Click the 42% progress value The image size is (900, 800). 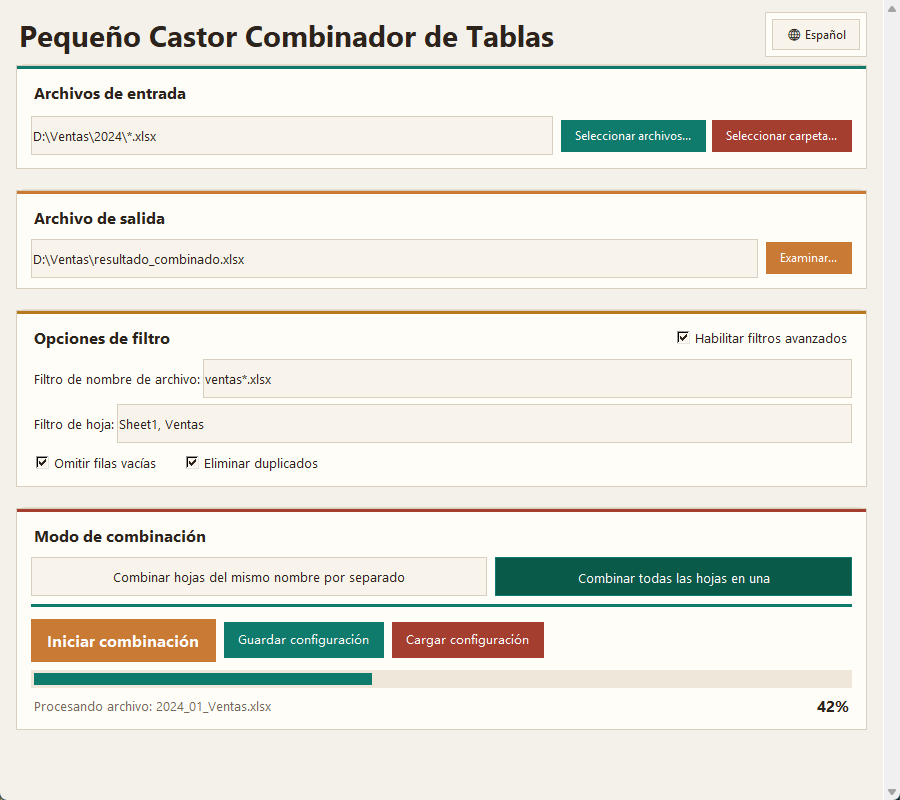[x=832, y=706]
